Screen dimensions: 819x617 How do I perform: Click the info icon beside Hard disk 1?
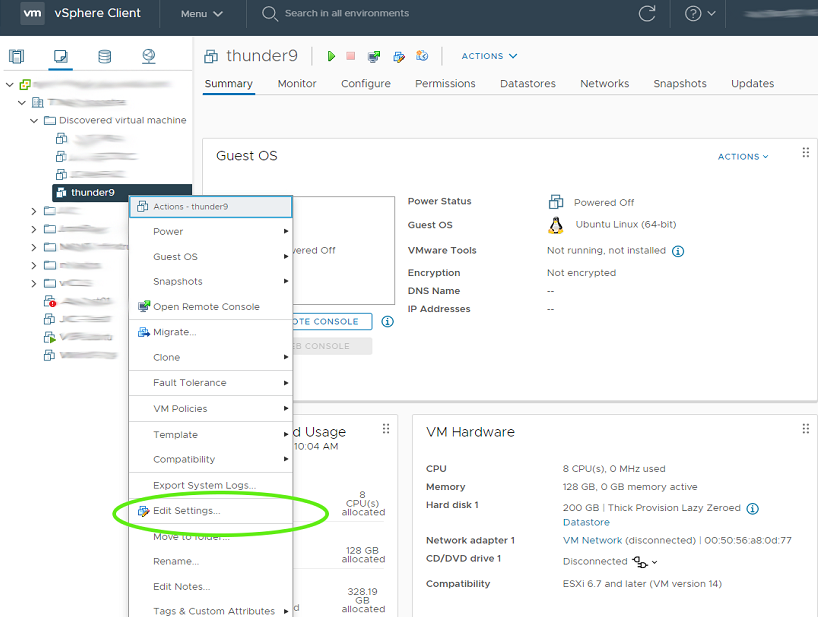pos(752,508)
